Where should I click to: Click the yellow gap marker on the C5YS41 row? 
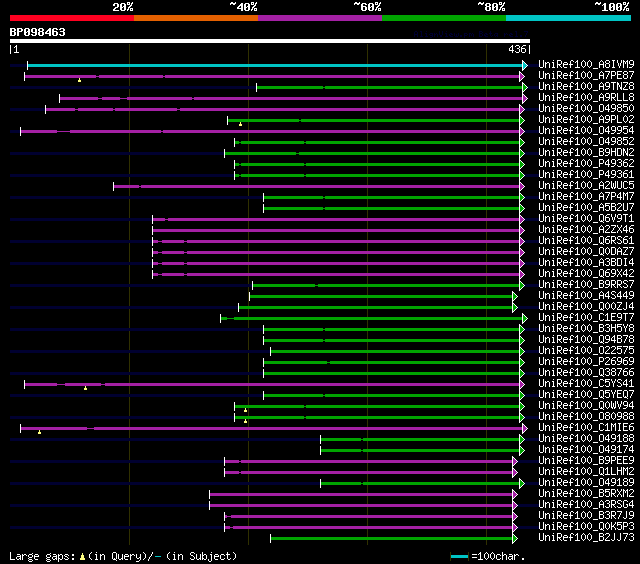point(86,388)
